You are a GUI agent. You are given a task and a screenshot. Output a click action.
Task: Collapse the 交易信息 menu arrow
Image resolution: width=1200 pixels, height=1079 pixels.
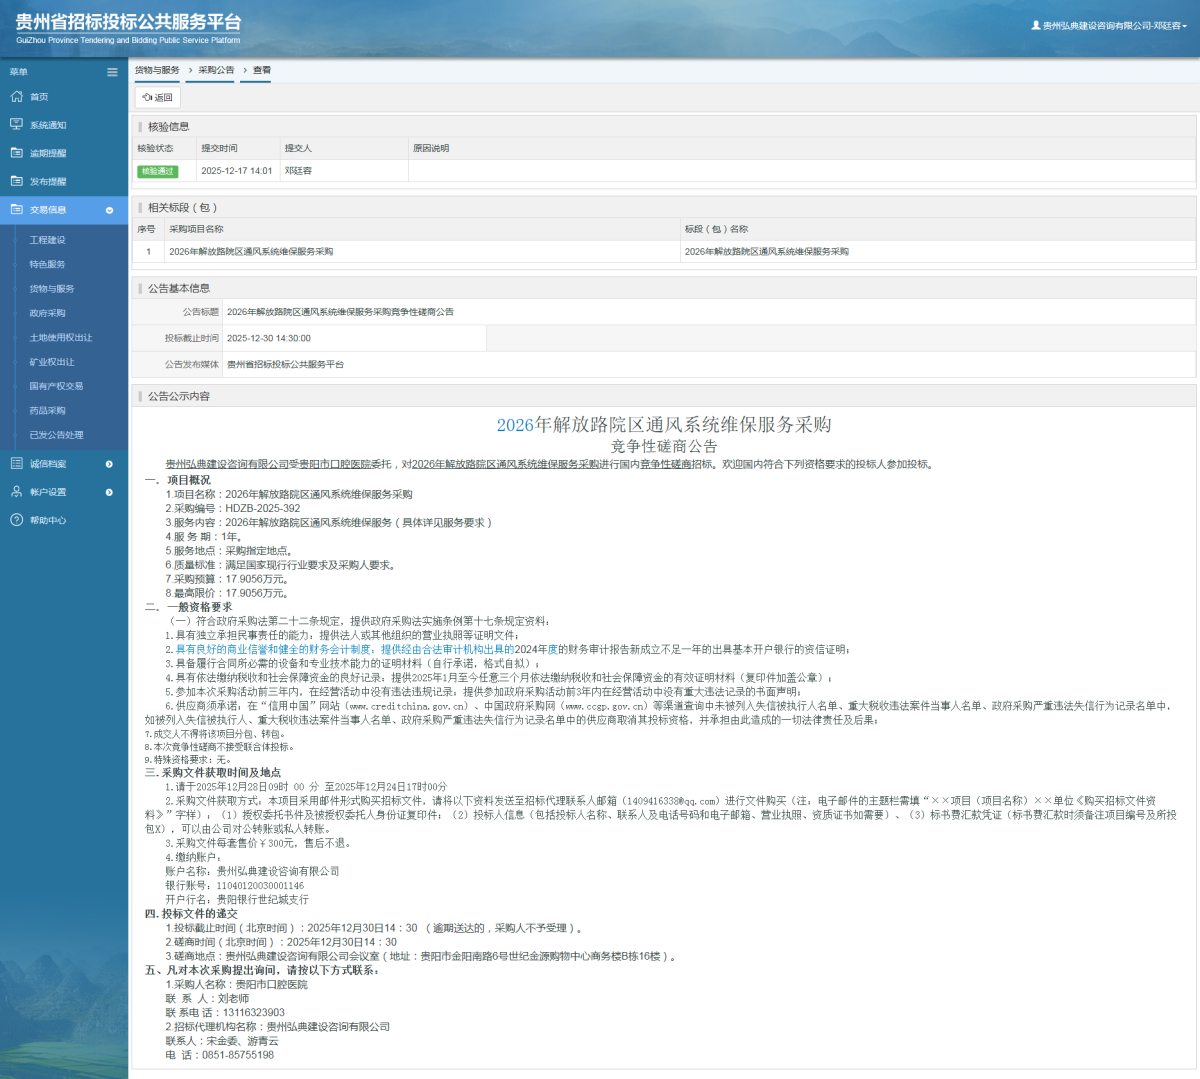109,210
